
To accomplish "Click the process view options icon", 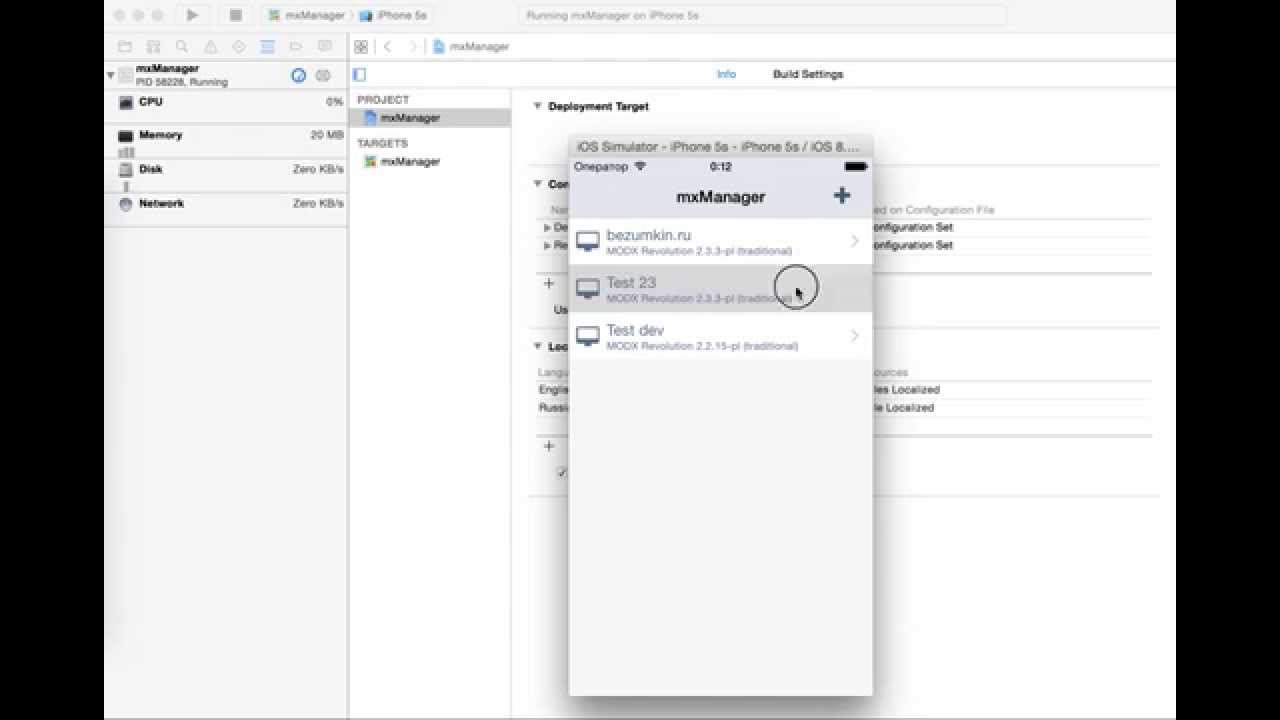I will click(323, 75).
